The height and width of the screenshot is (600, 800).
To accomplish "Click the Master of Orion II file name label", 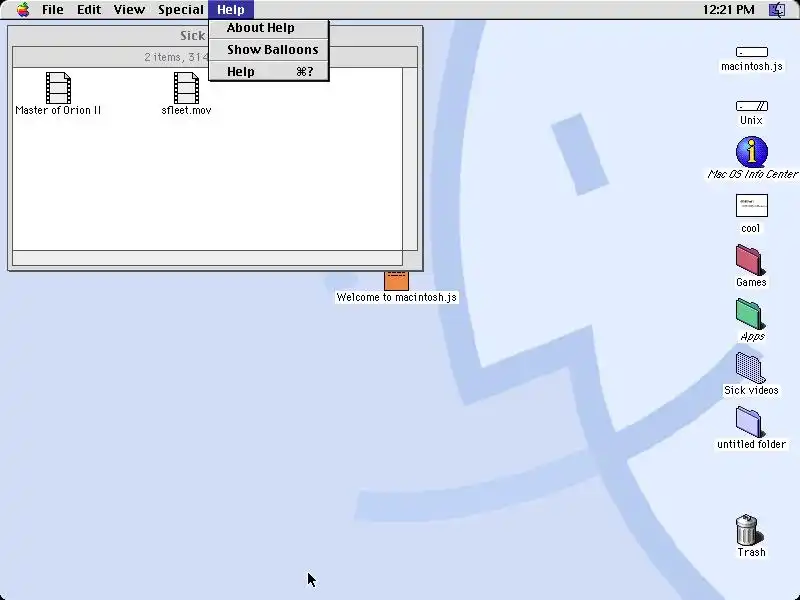I will (58, 110).
